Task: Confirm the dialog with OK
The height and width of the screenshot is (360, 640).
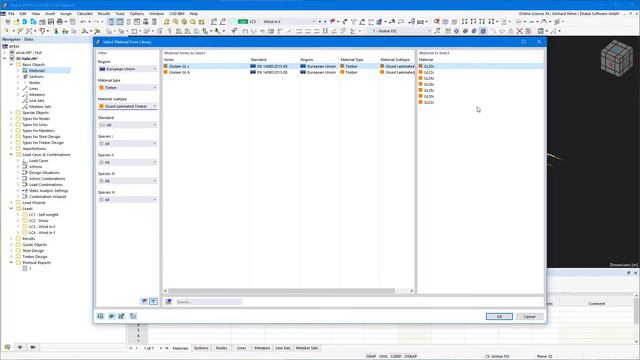Action: pos(499,316)
